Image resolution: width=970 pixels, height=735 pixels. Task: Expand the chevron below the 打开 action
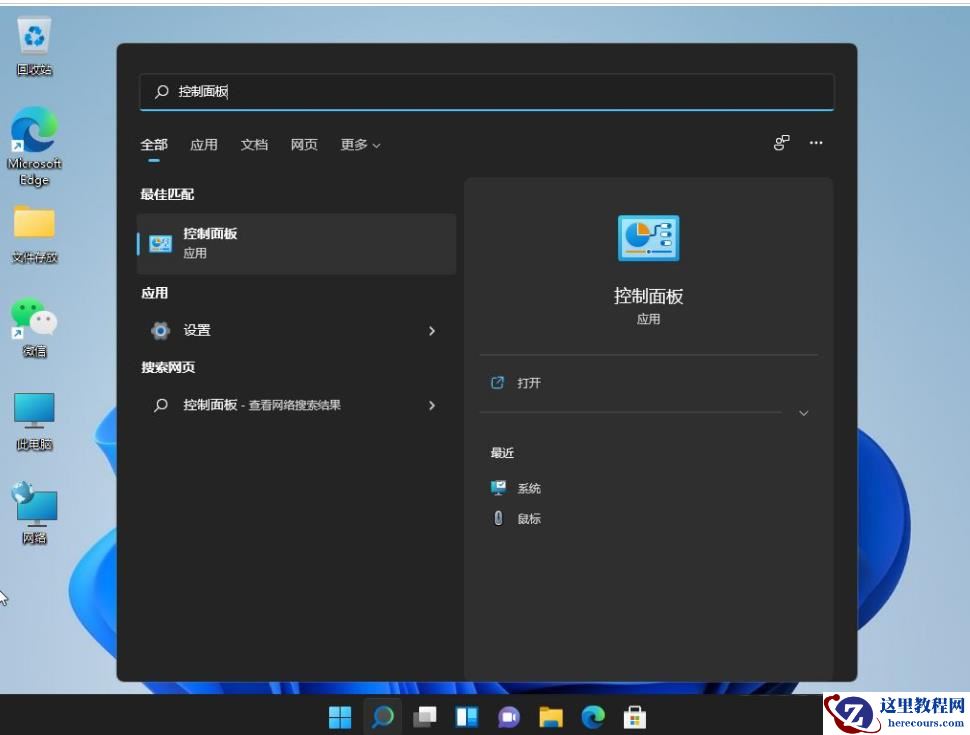(803, 412)
